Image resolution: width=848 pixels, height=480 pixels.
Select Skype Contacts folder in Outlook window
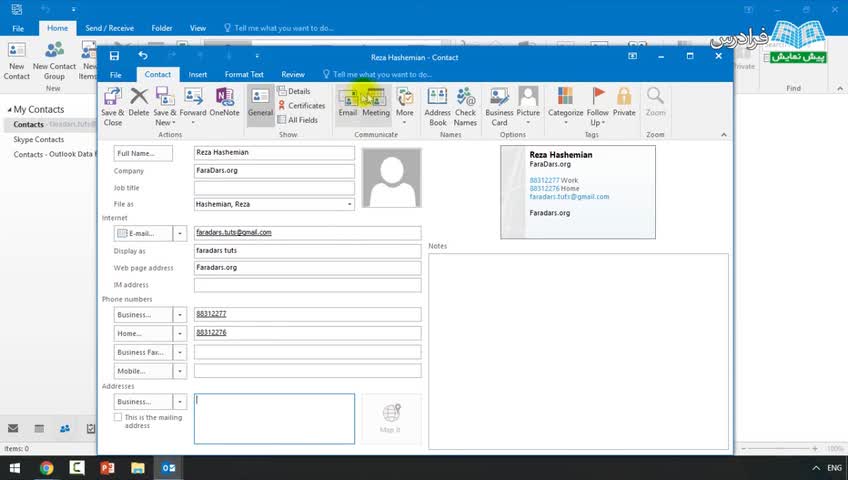tap(38, 139)
